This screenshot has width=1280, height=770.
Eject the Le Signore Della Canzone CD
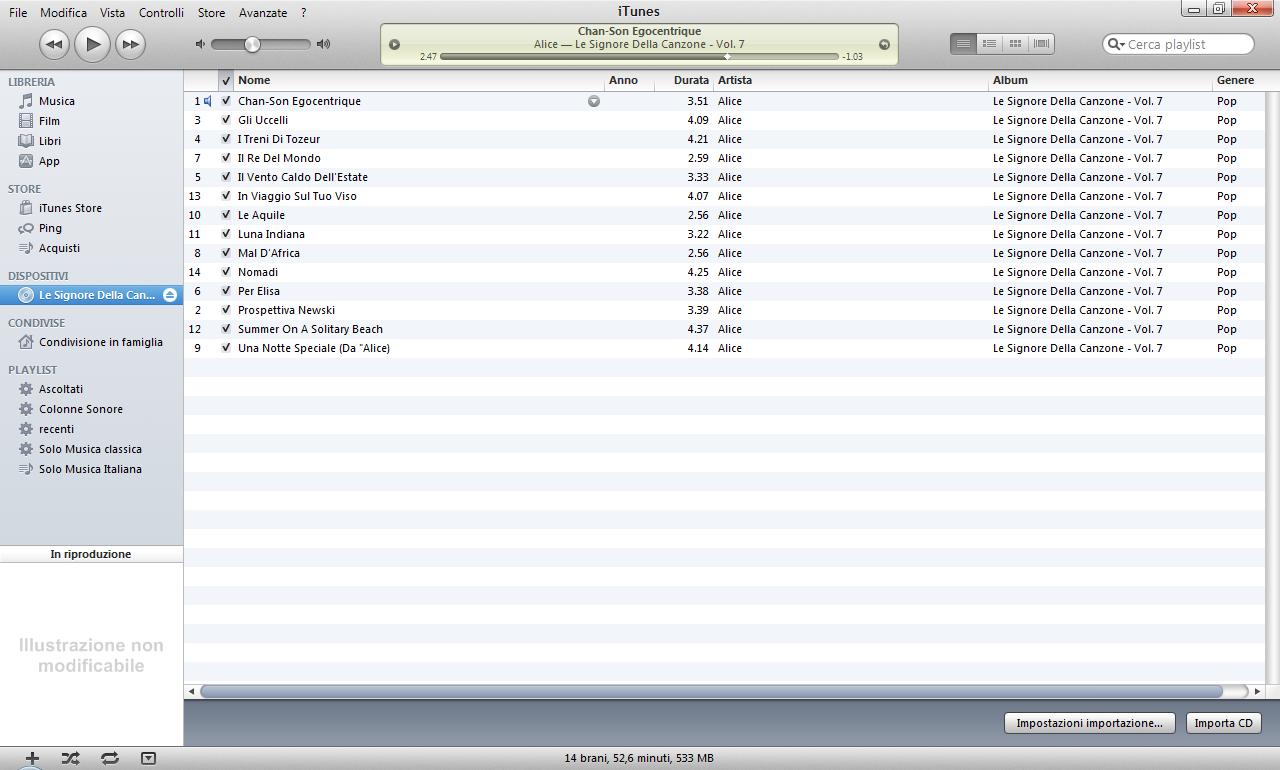tap(170, 295)
